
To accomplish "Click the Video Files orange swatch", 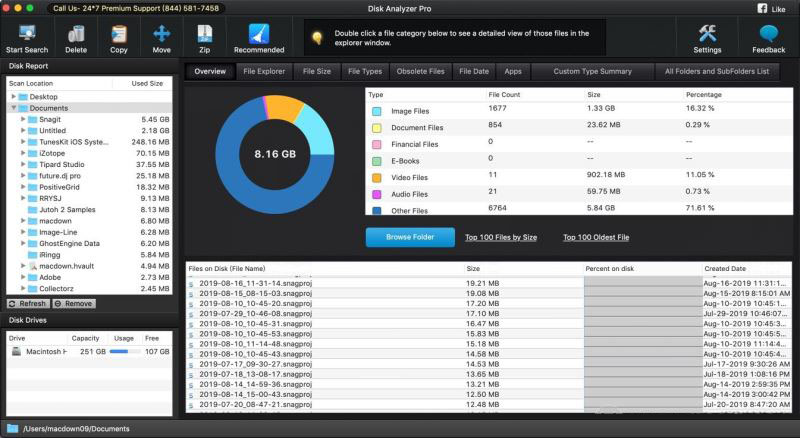I will tap(377, 178).
